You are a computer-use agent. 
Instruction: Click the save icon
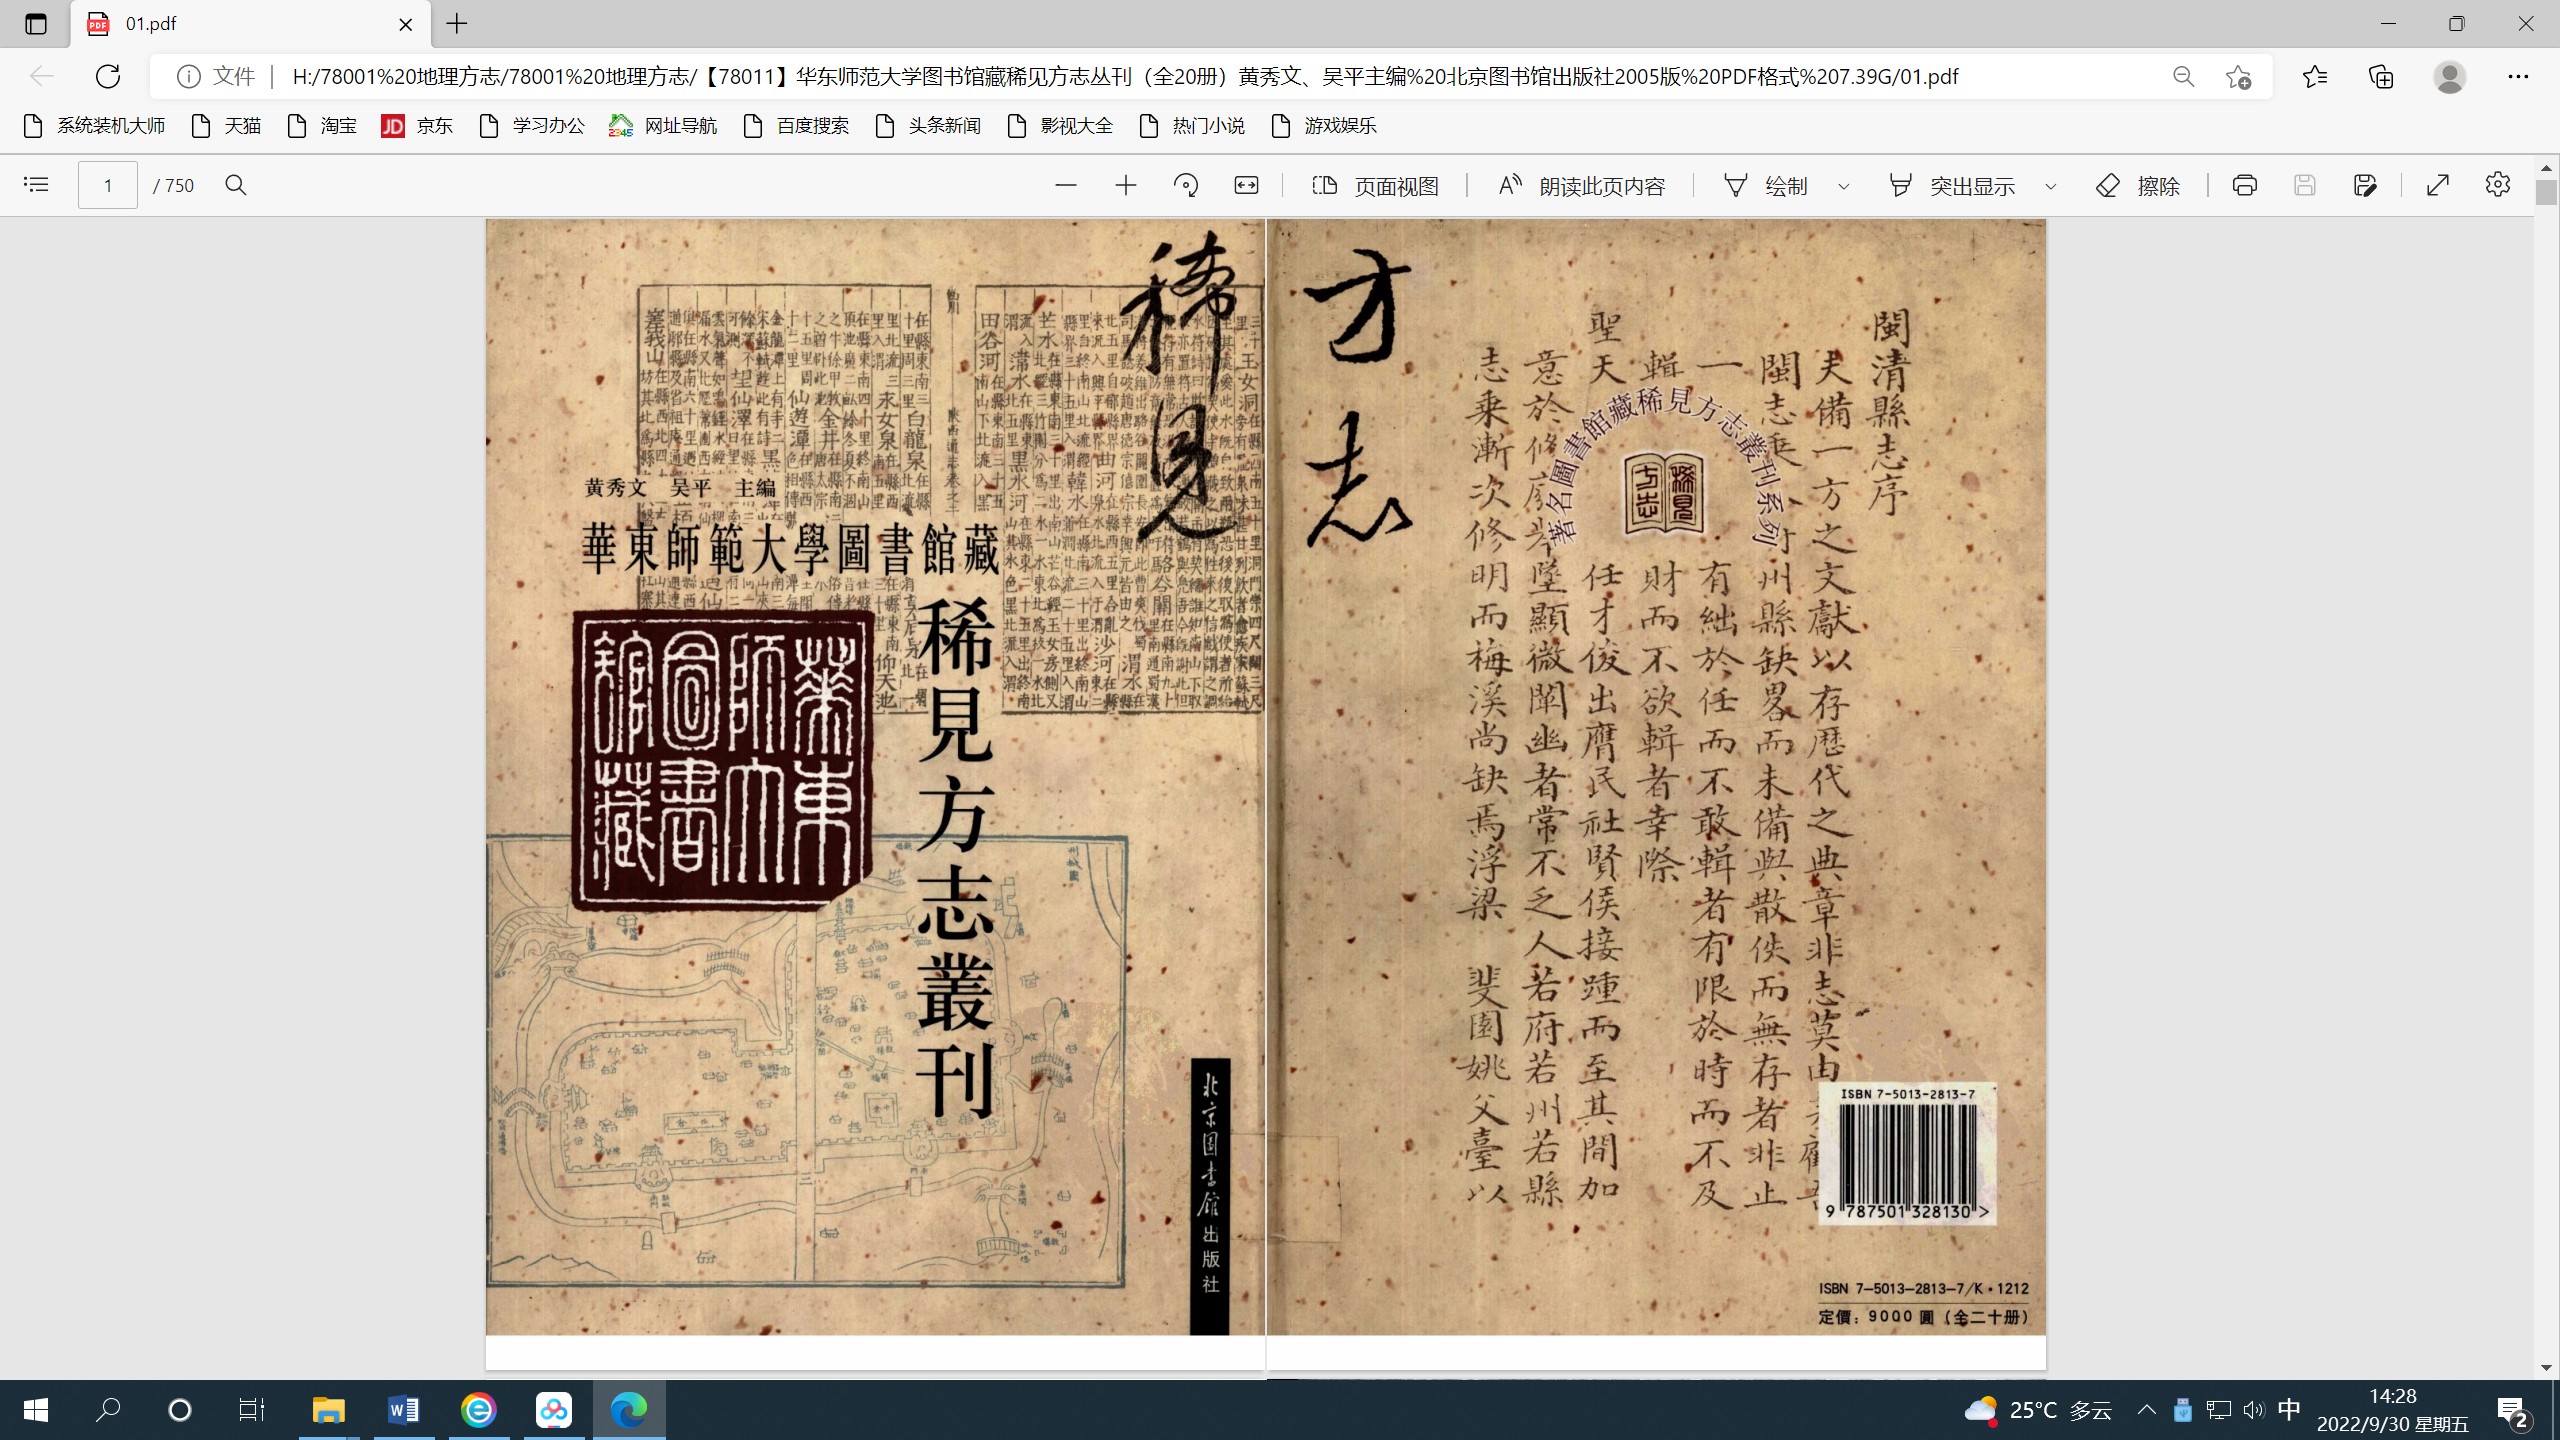coord(2305,185)
